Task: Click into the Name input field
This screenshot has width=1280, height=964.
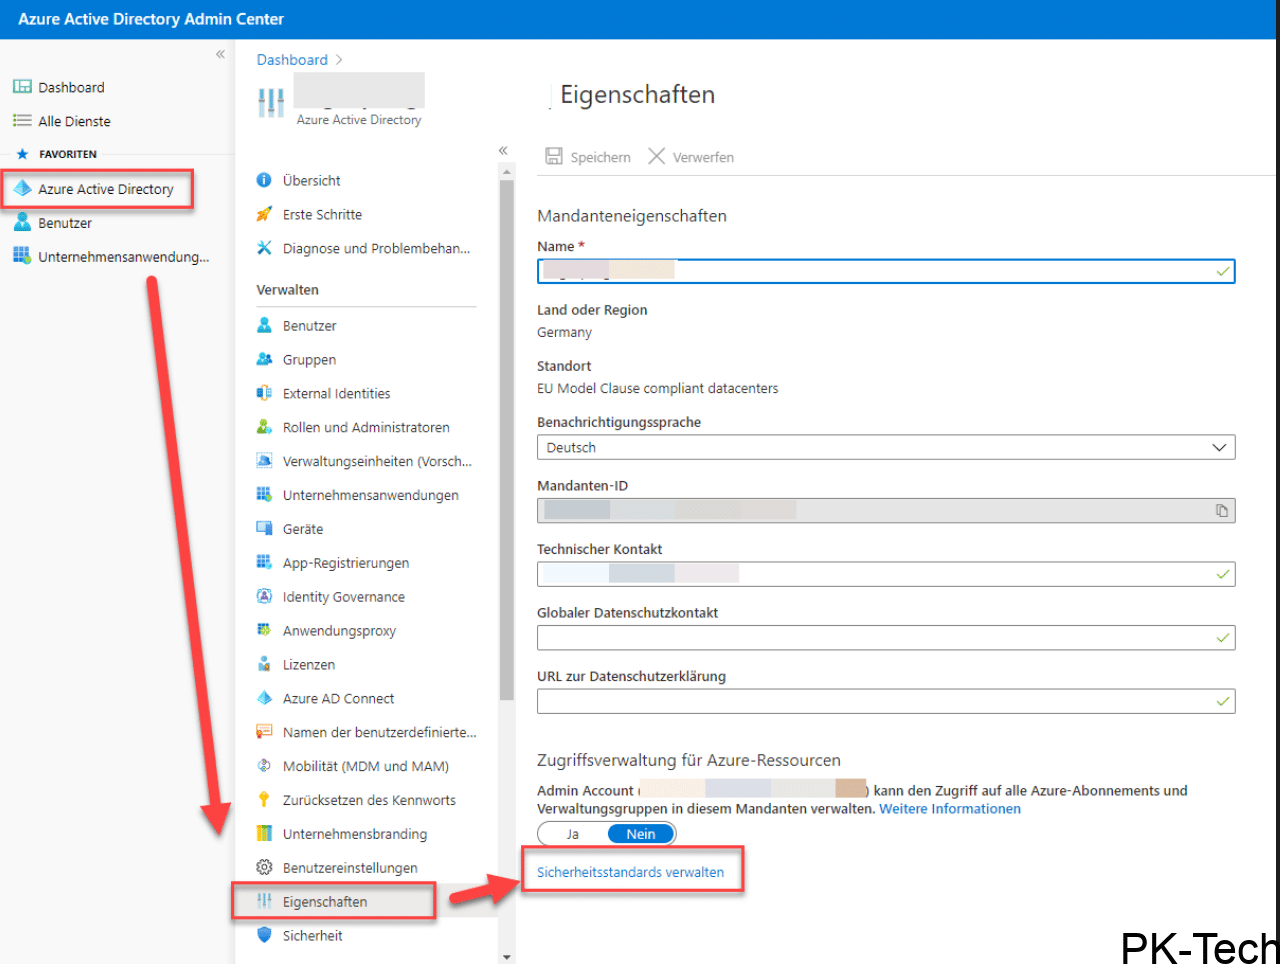Action: coord(886,271)
